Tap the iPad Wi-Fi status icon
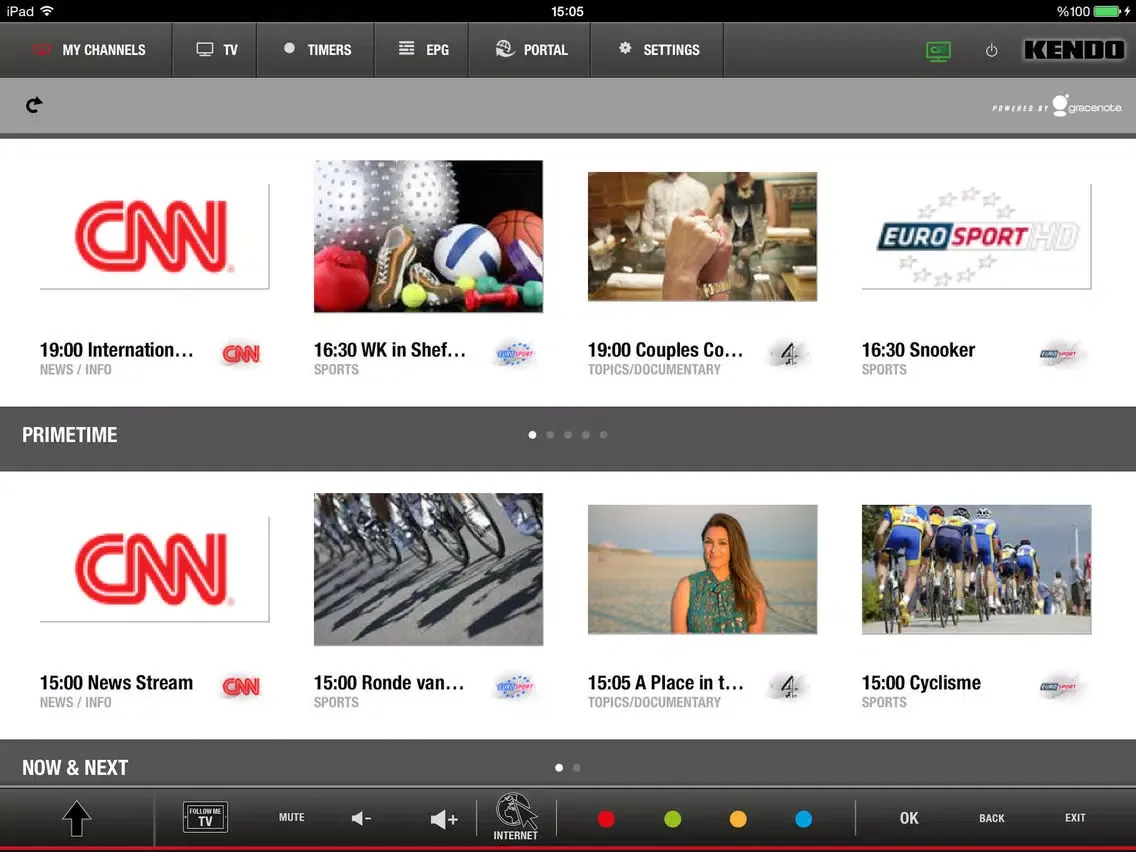The width and height of the screenshot is (1136, 852). 47,11
